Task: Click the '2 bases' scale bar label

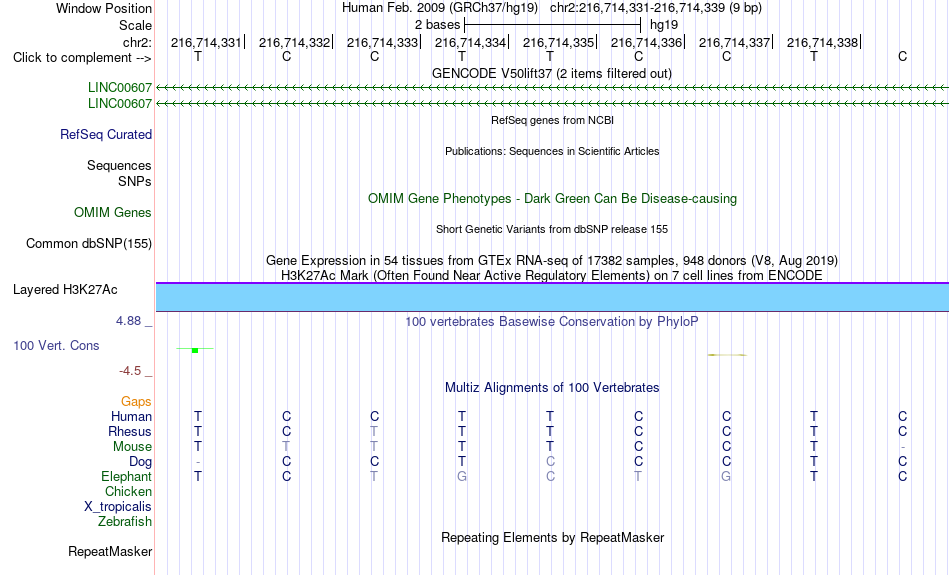Action: pos(437,25)
